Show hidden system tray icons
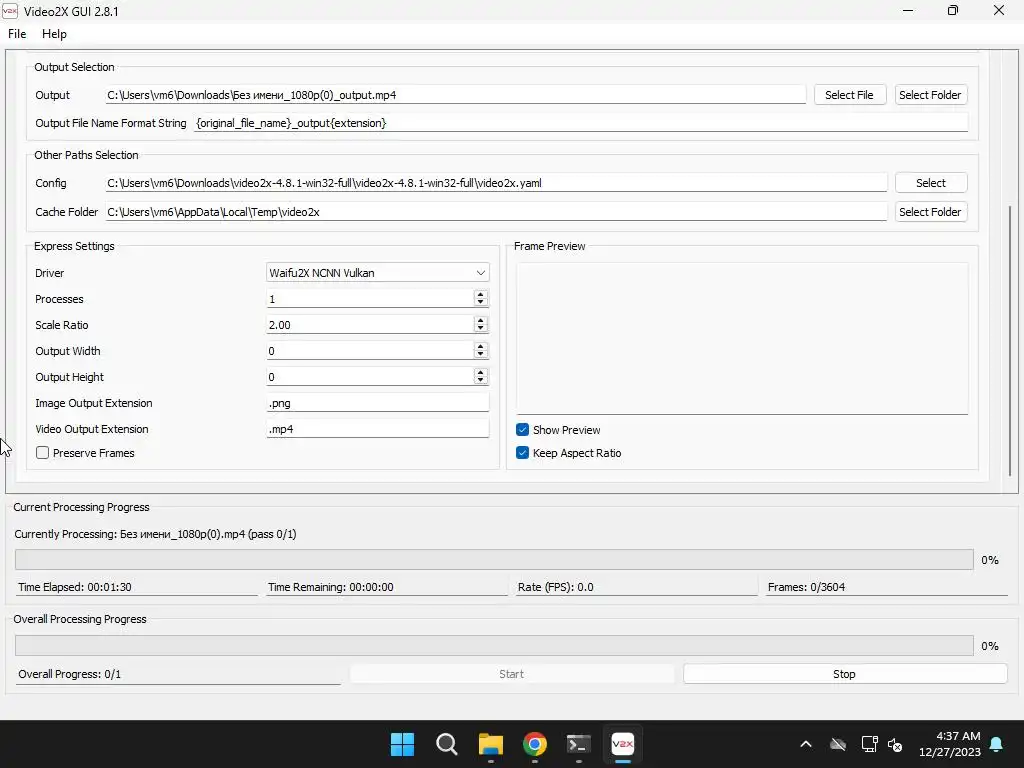 point(806,744)
